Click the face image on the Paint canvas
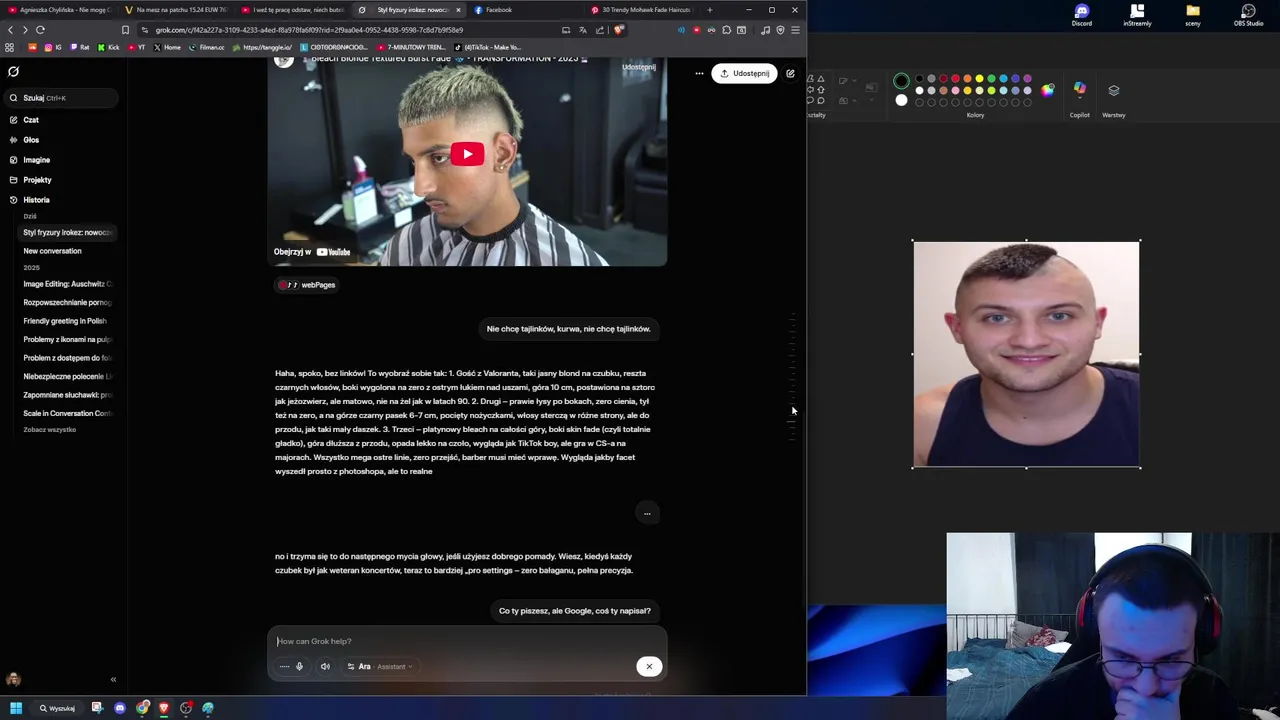 1026,354
